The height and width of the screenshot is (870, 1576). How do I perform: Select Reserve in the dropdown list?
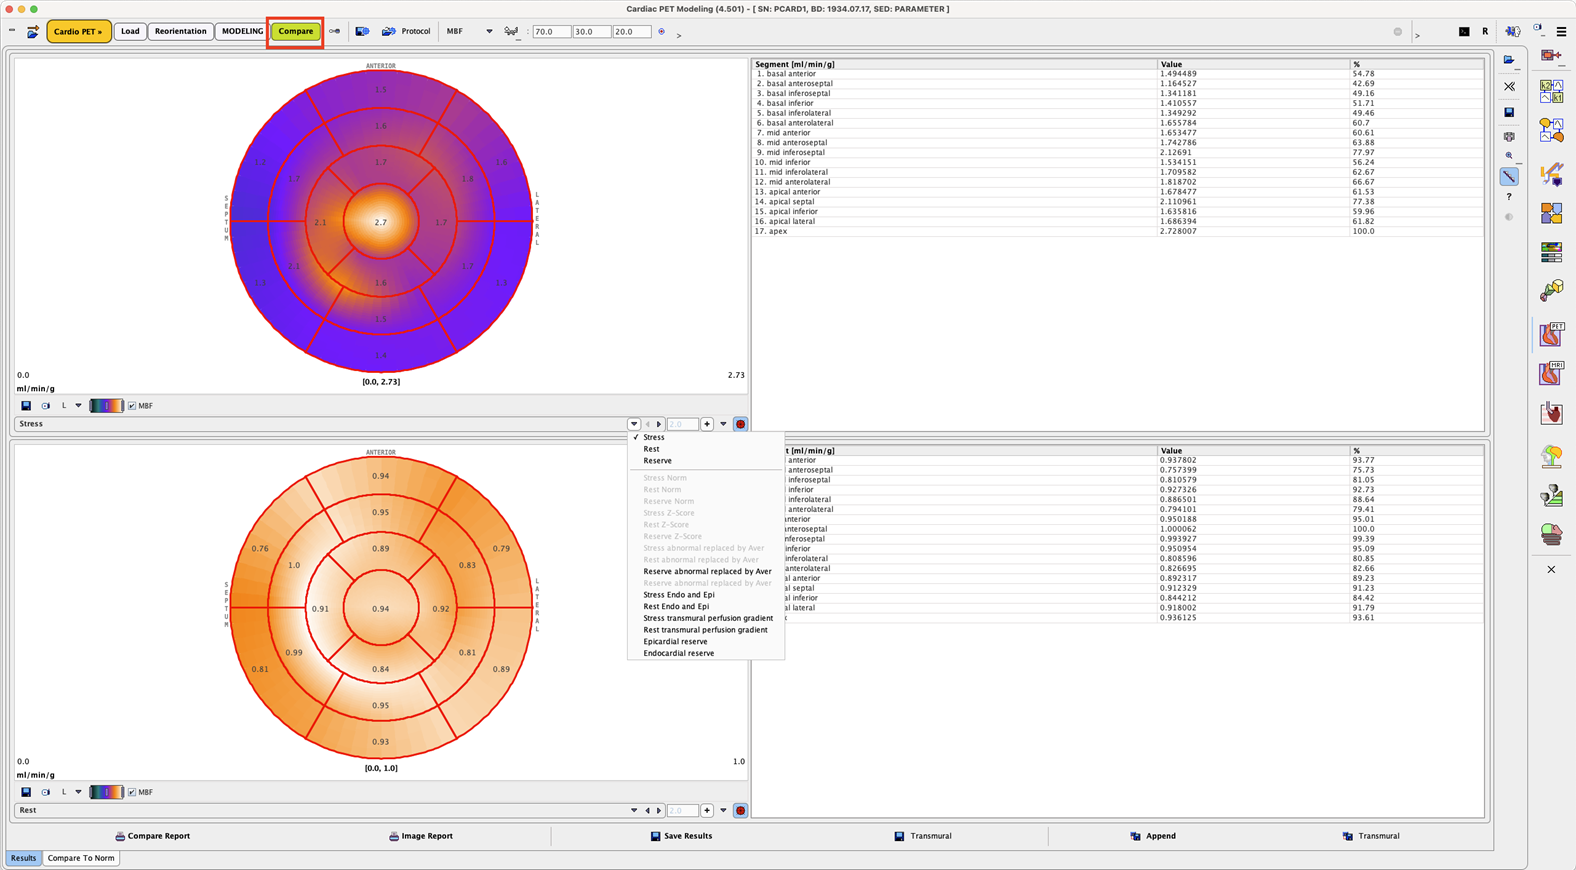point(705,461)
